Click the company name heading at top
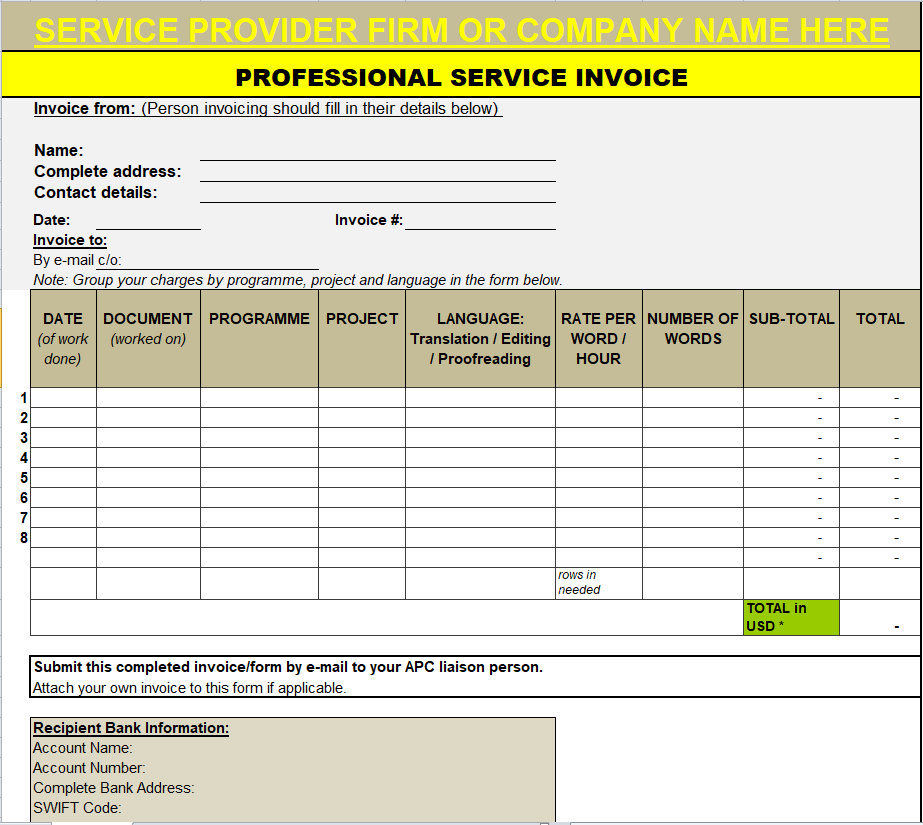The width and height of the screenshot is (923, 825). point(461,30)
